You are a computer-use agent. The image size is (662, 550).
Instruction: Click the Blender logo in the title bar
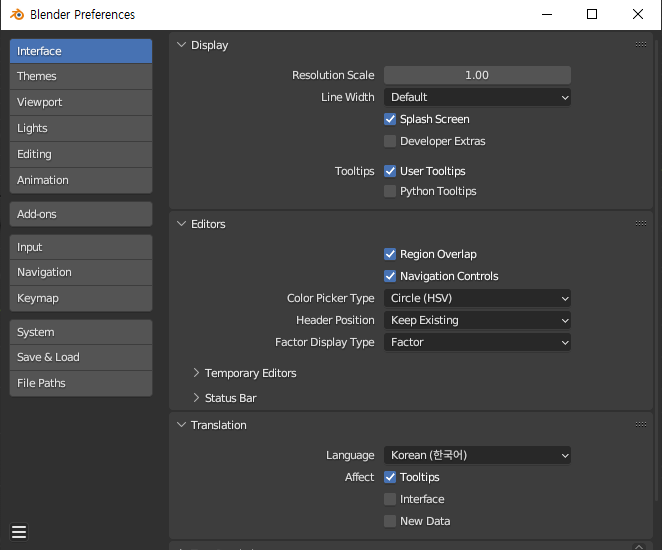(x=17, y=15)
